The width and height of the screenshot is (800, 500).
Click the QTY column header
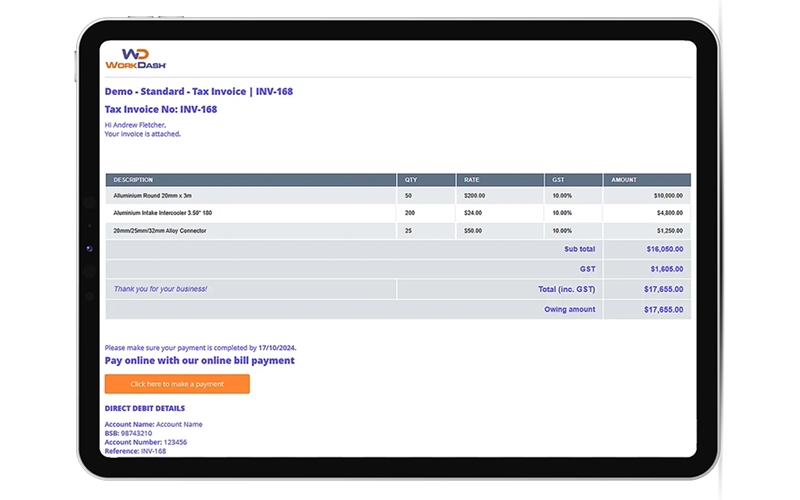click(x=411, y=180)
